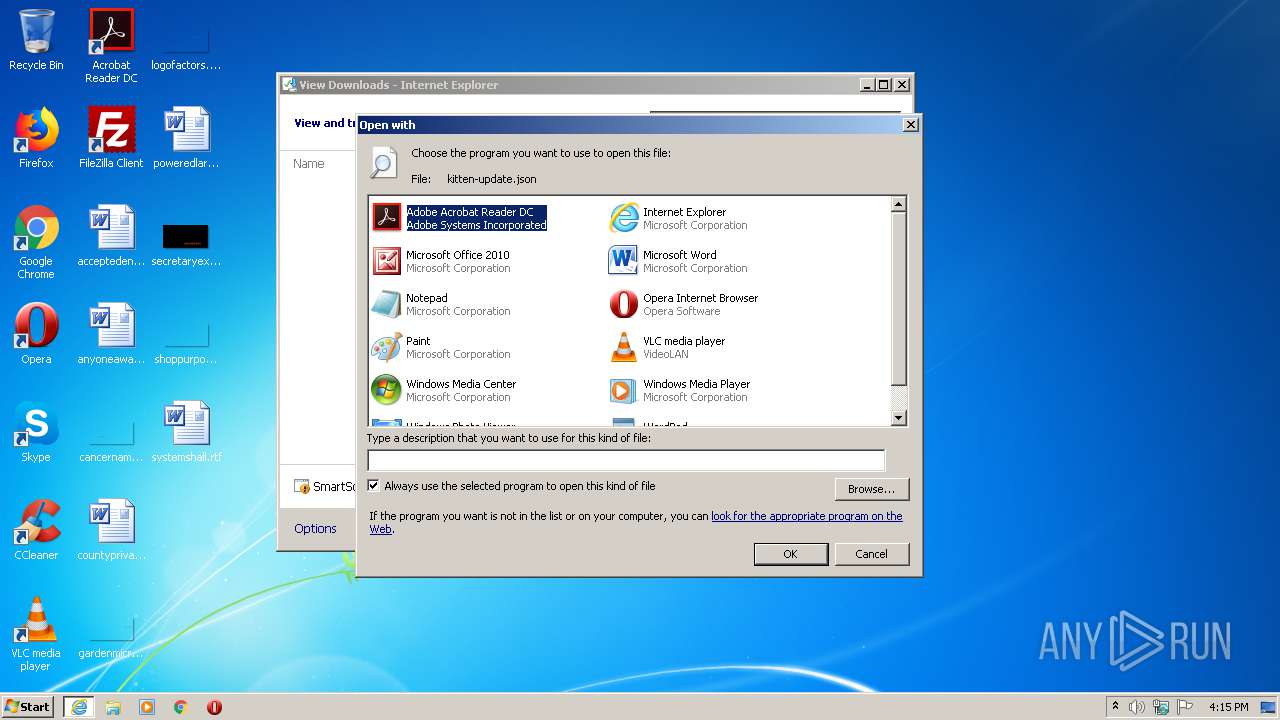Show hidden tray icons arrow
Screen dimensions: 1280x720
pyautogui.click(x=1115, y=707)
